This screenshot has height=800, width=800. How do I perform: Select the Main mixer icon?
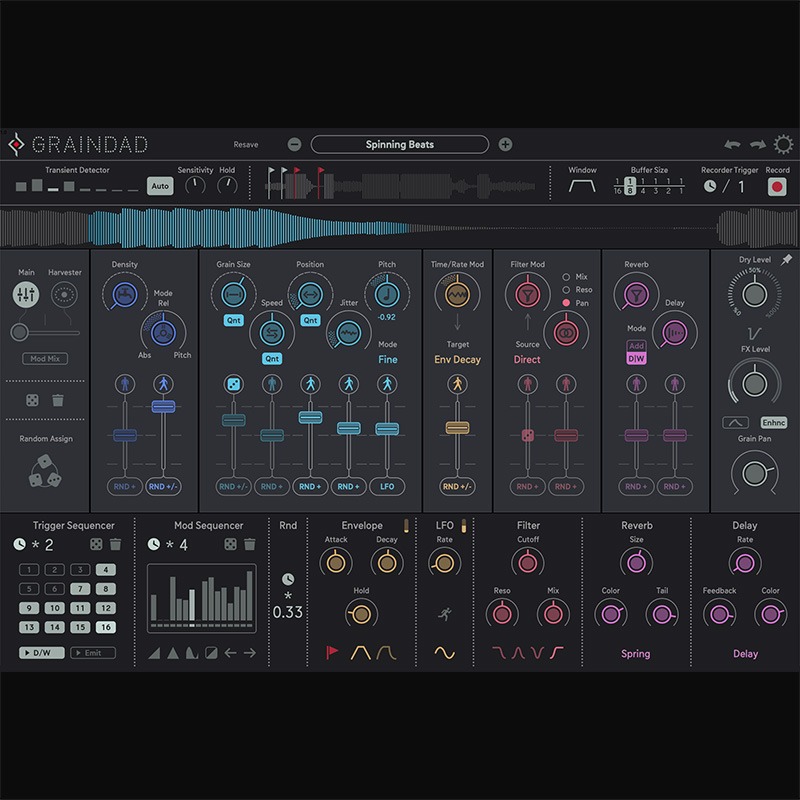point(26,294)
